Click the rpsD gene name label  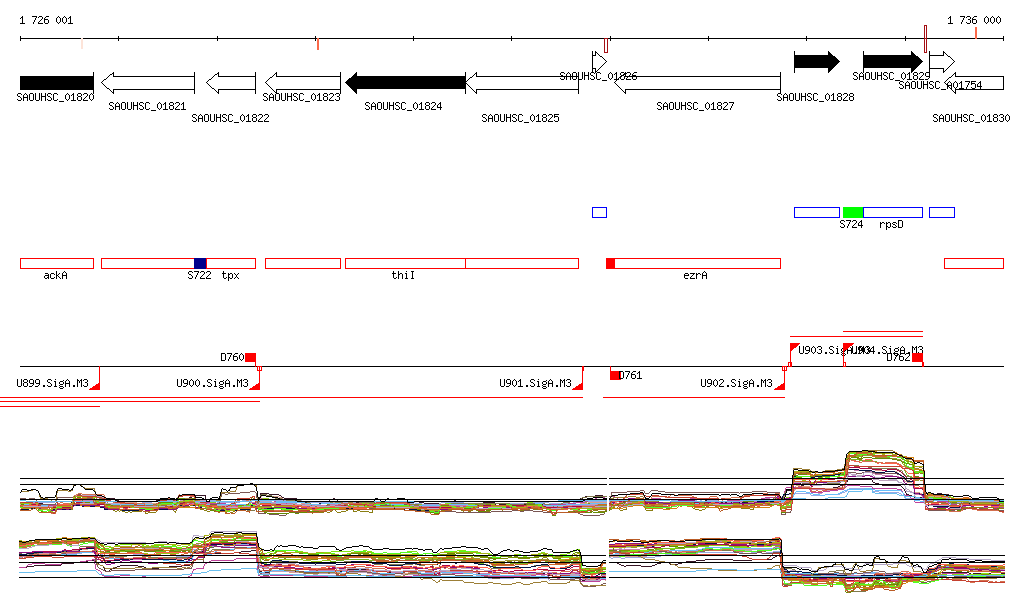pyautogui.click(x=891, y=225)
